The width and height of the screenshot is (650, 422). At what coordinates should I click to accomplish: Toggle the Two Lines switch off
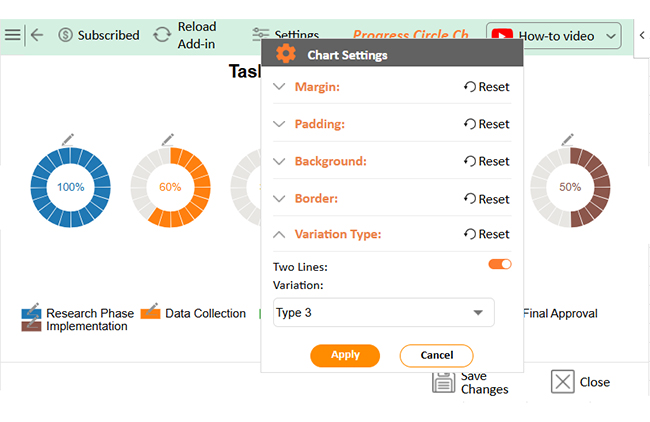coord(499,264)
